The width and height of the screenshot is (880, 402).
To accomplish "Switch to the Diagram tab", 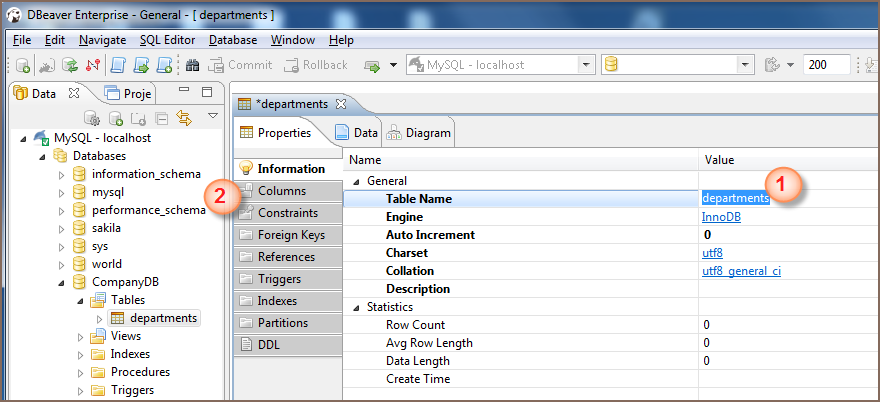I will coord(419,132).
